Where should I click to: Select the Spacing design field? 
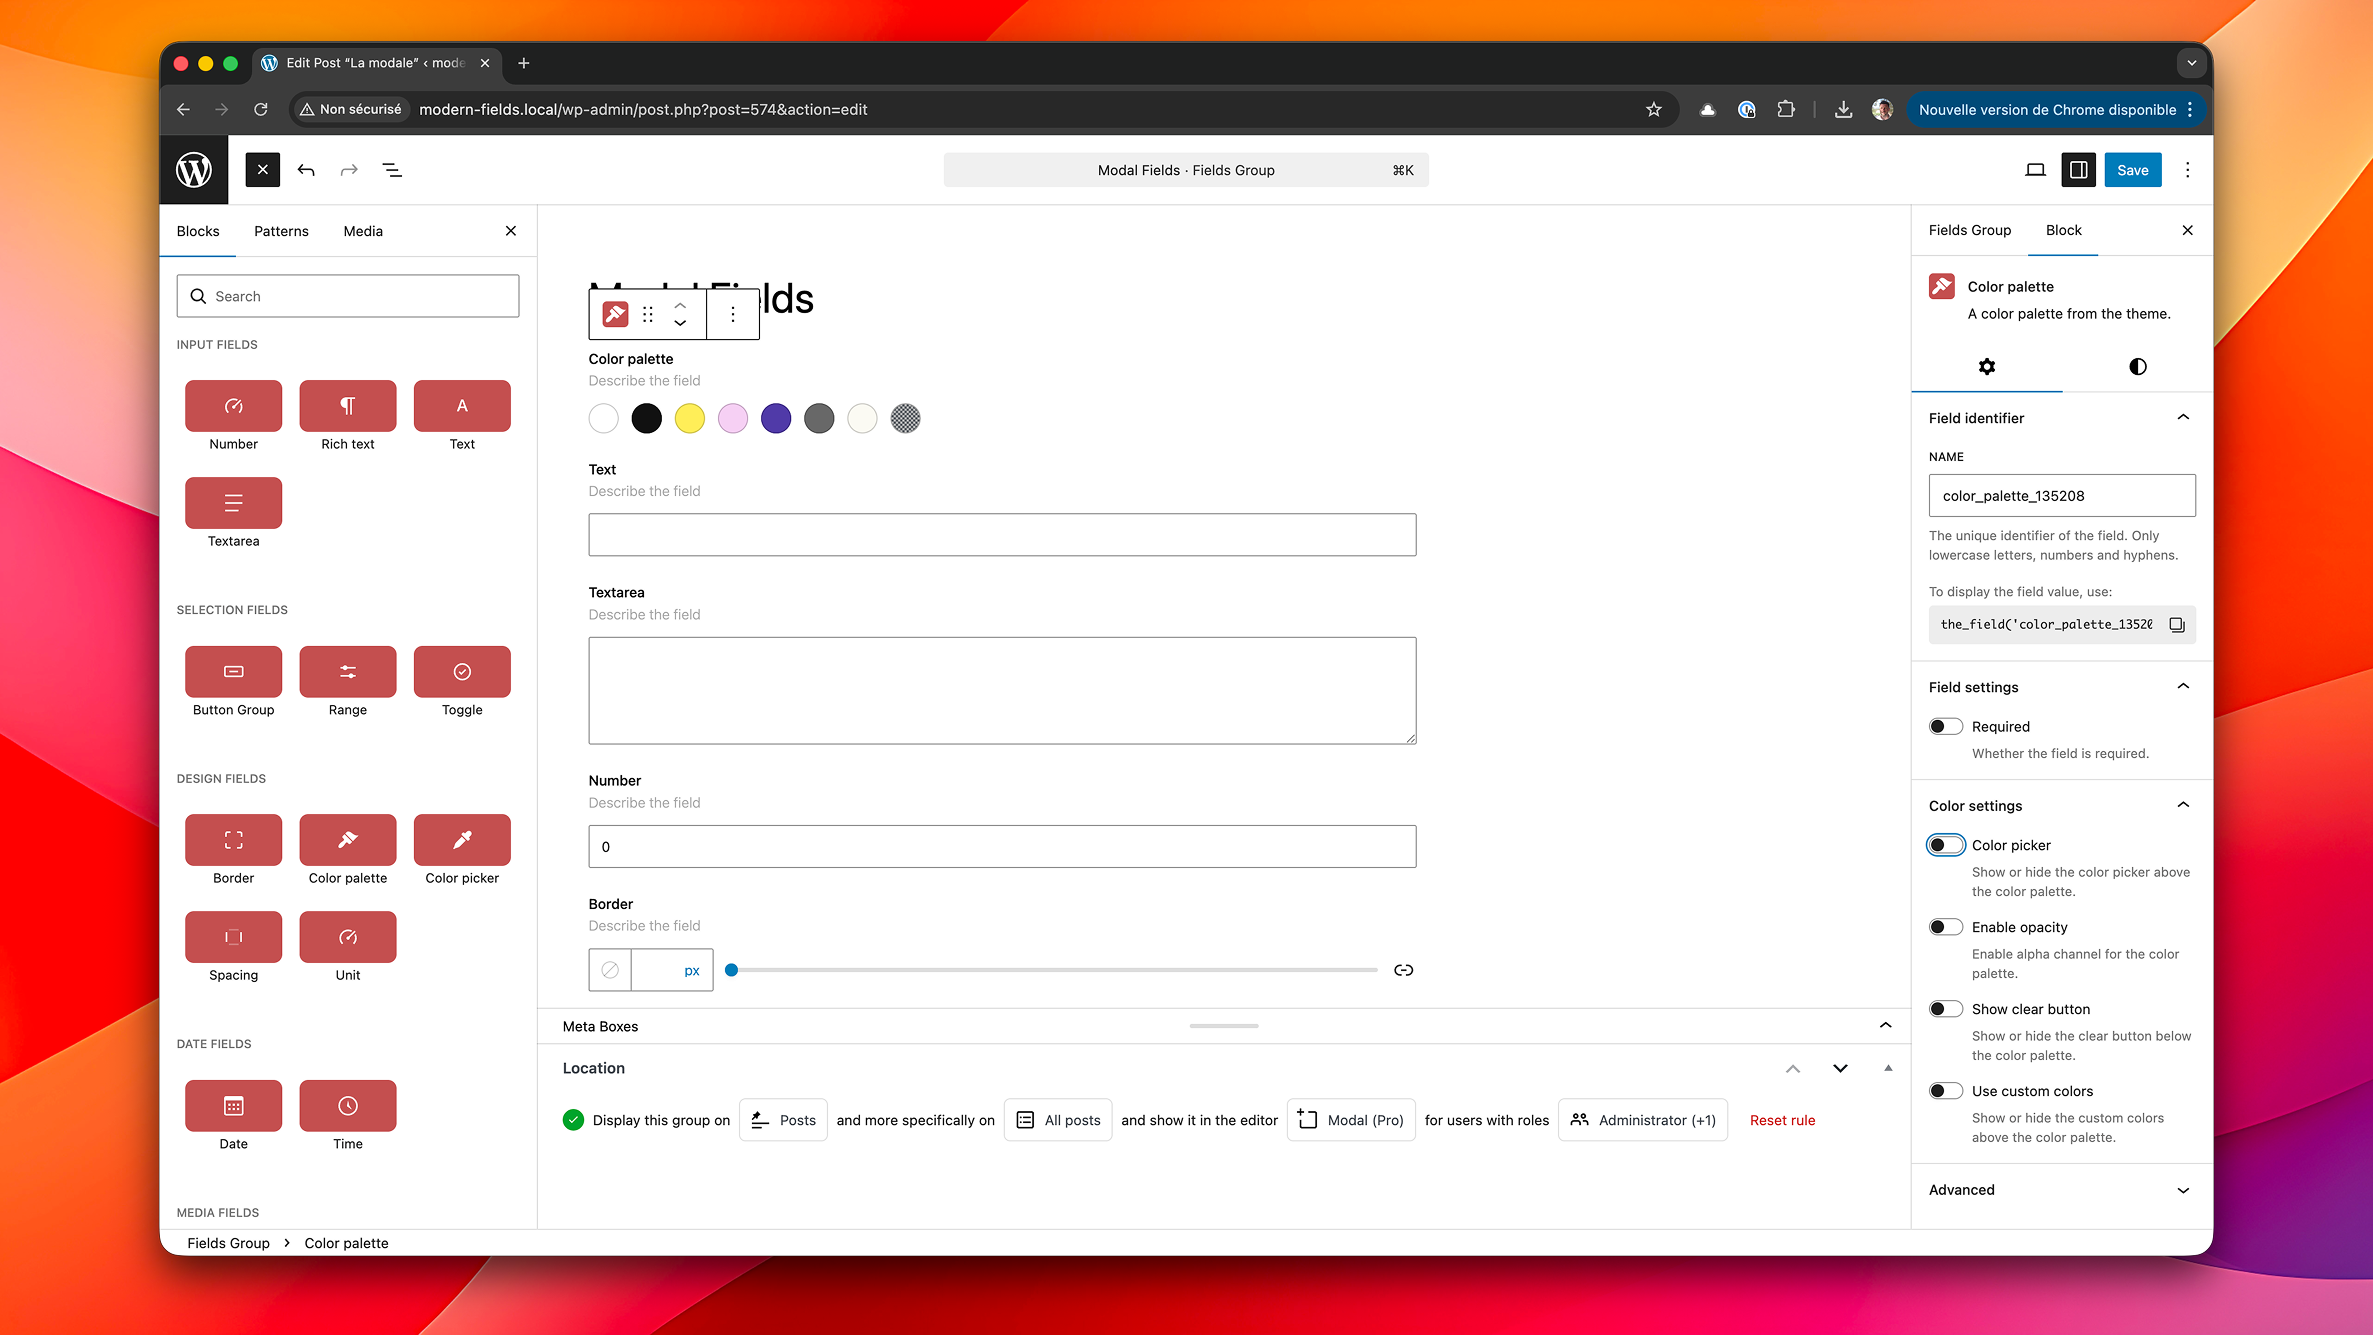pyautogui.click(x=233, y=938)
